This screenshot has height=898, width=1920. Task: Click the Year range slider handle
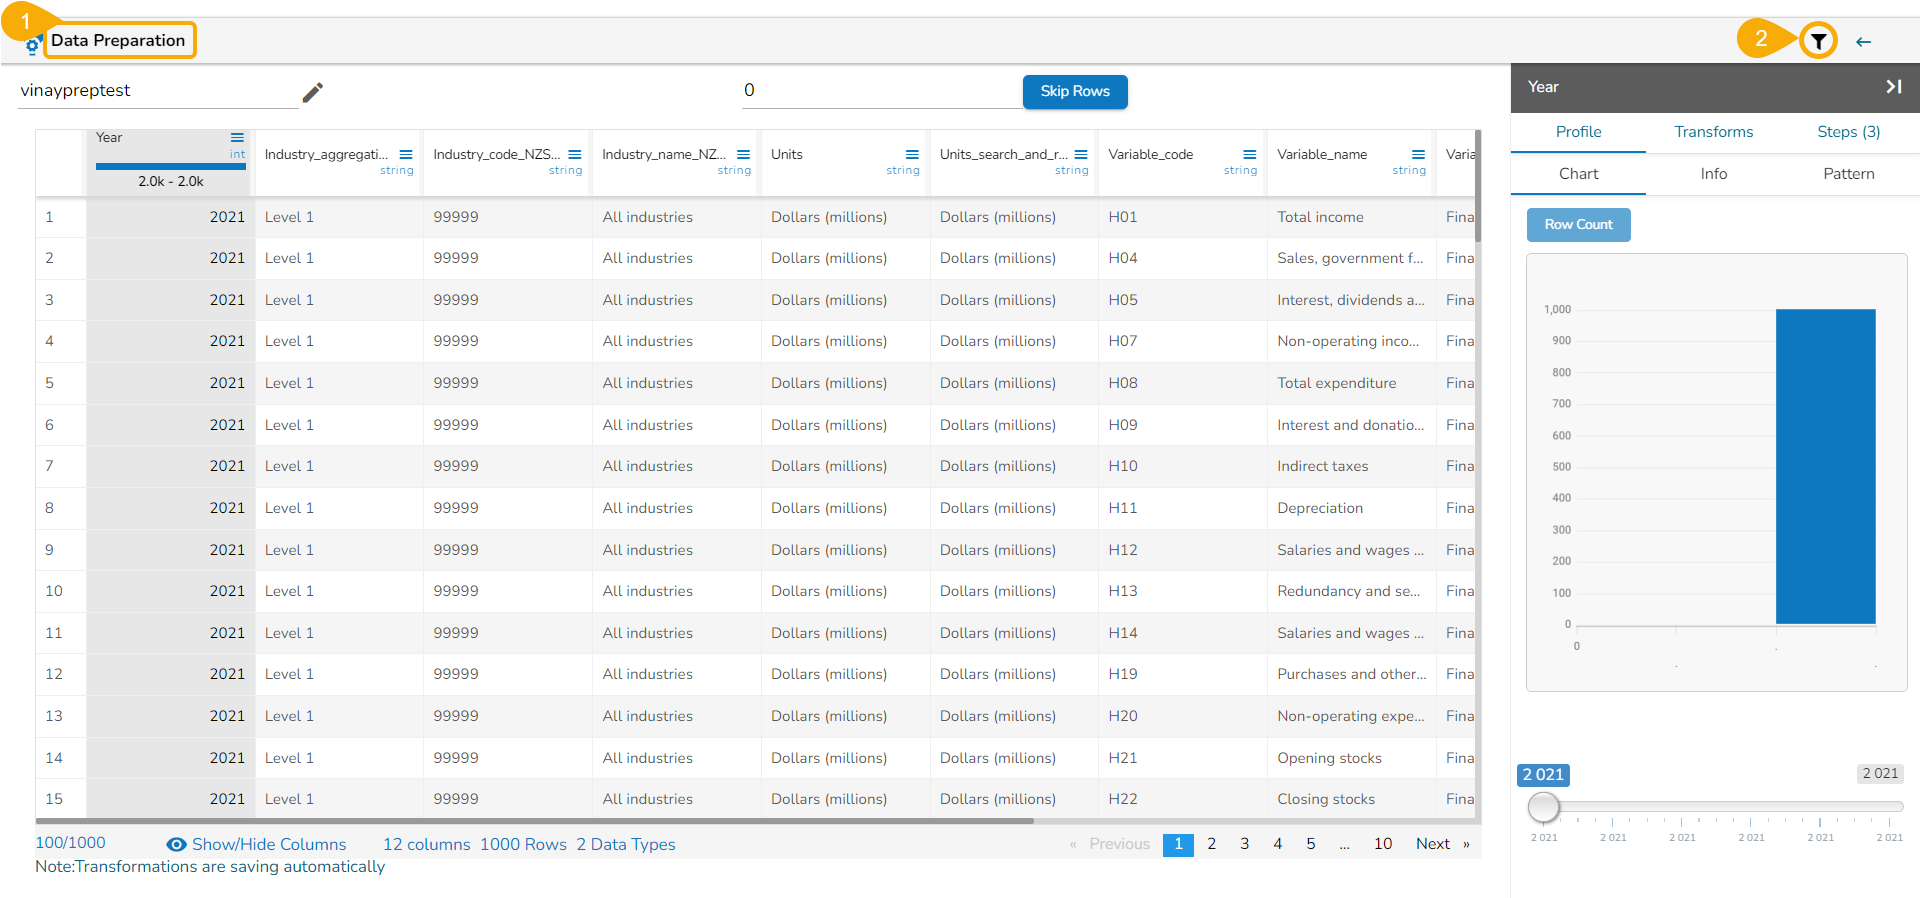click(1544, 806)
